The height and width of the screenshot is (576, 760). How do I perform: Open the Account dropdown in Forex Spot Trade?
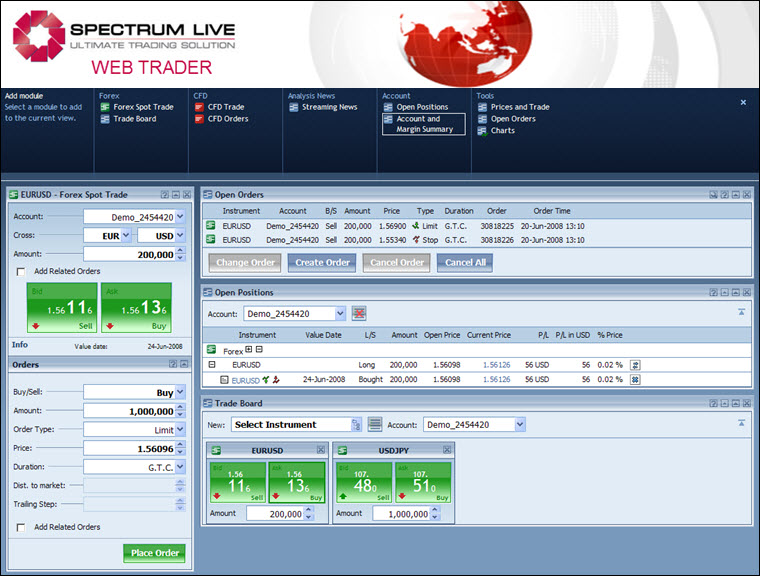180,217
